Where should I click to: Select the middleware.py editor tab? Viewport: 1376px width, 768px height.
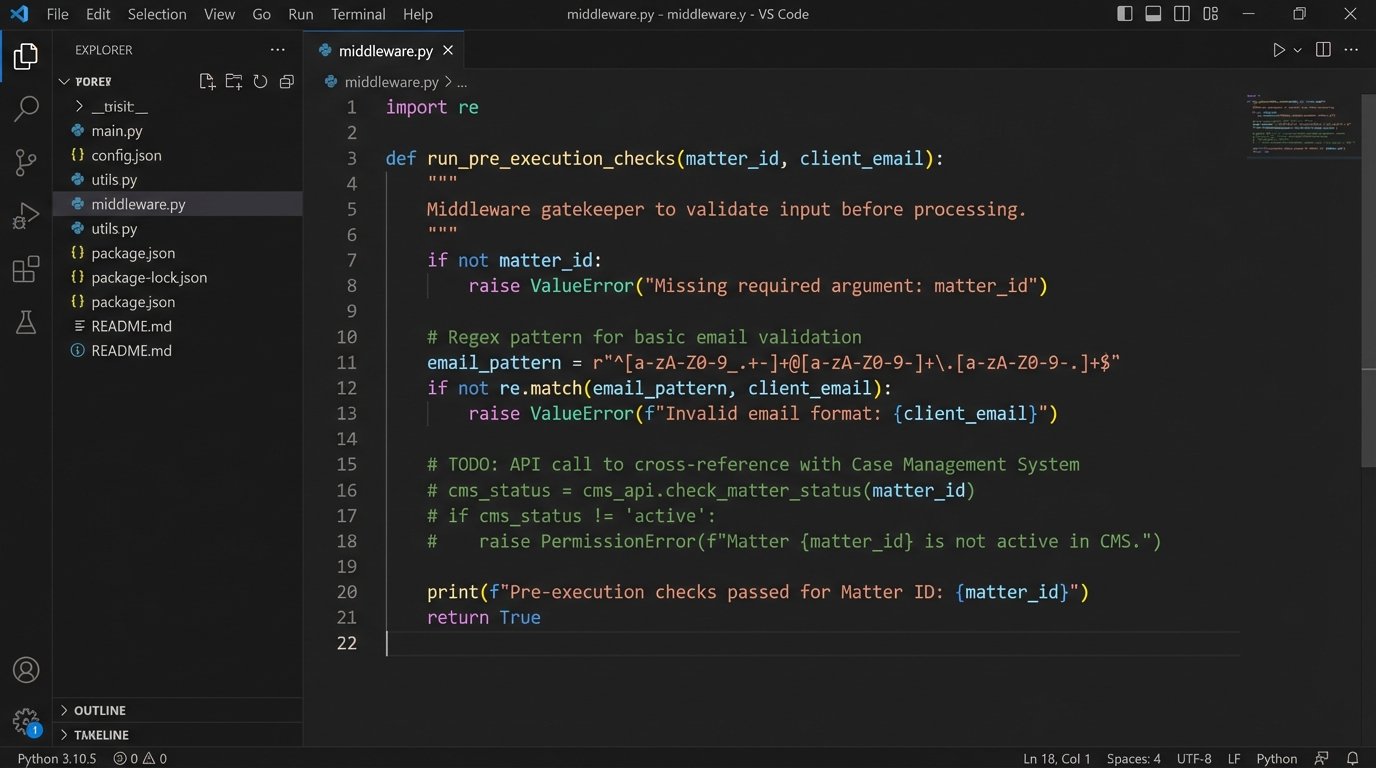click(384, 50)
